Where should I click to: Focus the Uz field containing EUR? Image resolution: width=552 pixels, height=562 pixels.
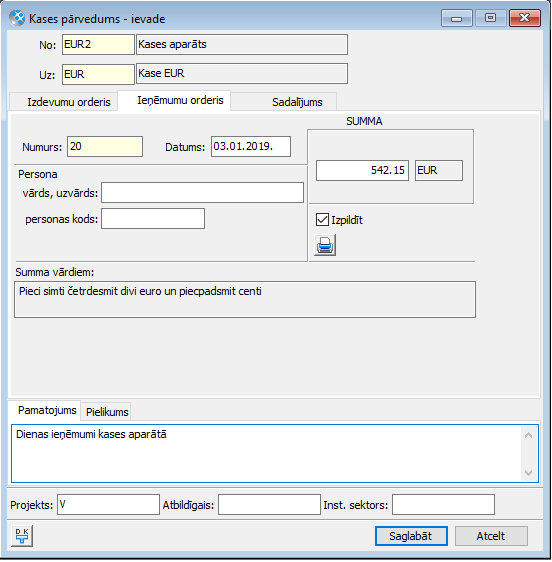(98, 74)
